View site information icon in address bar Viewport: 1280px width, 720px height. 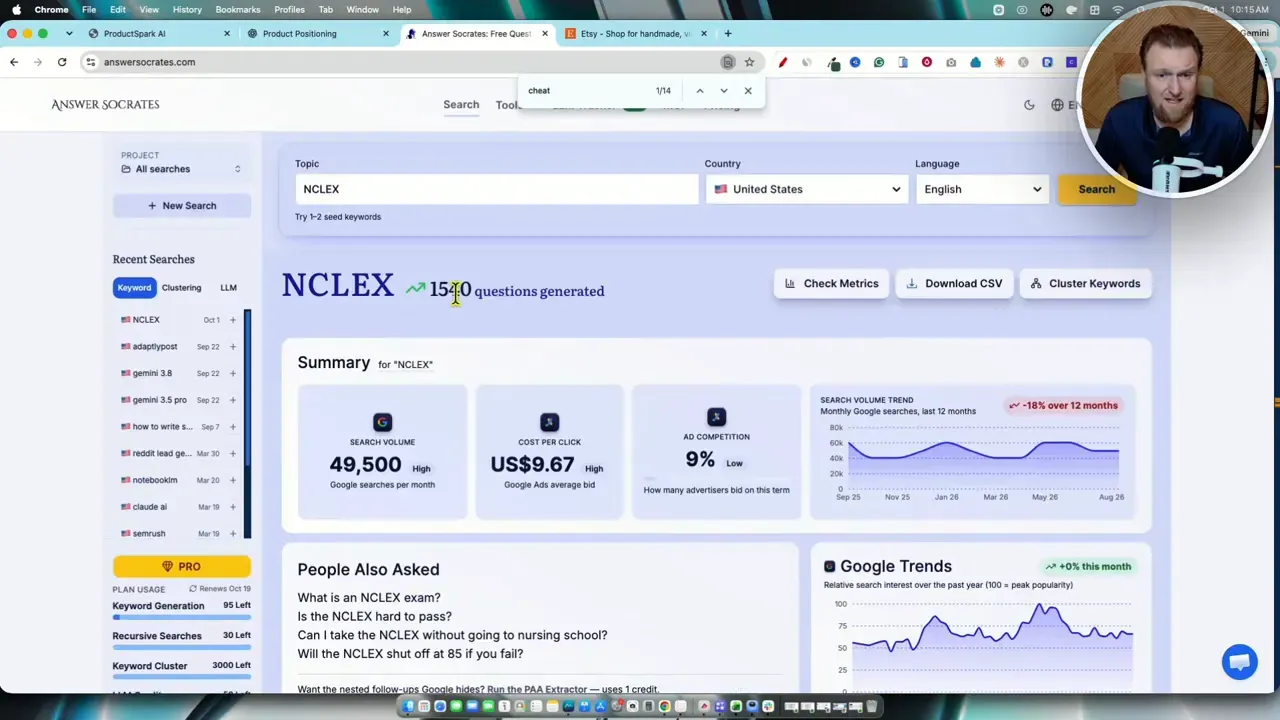tap(91, 62)
